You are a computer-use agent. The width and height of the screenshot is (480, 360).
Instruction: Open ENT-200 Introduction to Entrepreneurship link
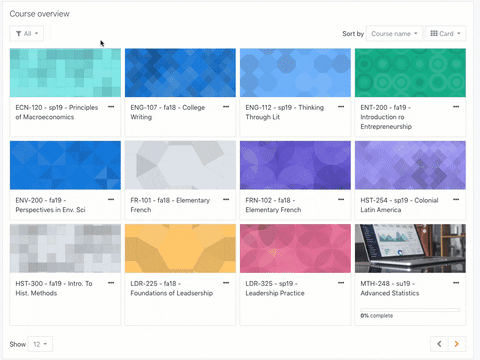pyautogui.click(x=386, y=117)
